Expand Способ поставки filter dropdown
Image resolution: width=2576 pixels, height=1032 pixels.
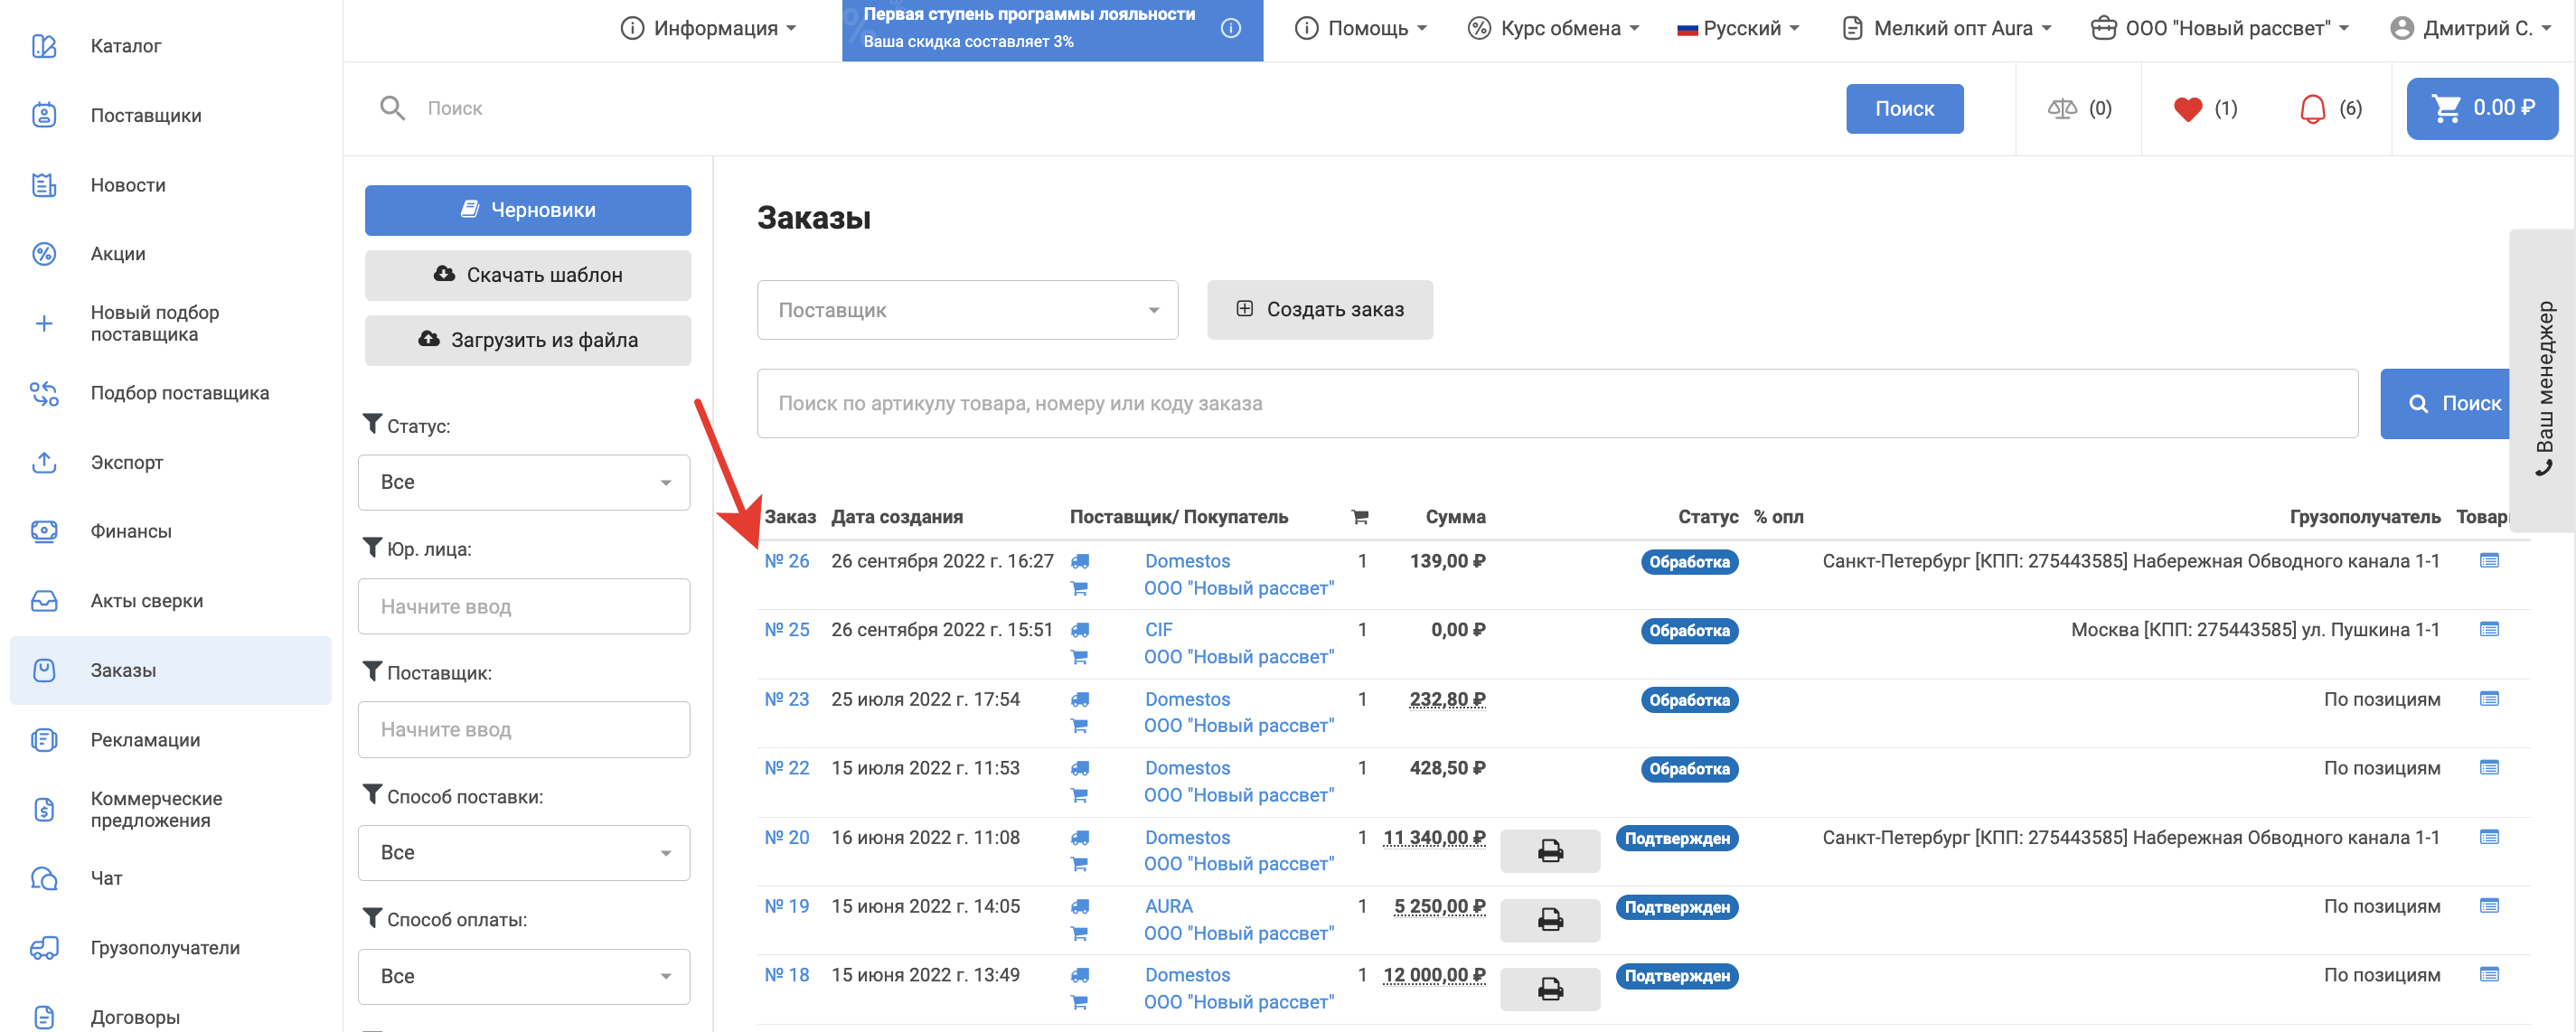(x=524, y=852)
